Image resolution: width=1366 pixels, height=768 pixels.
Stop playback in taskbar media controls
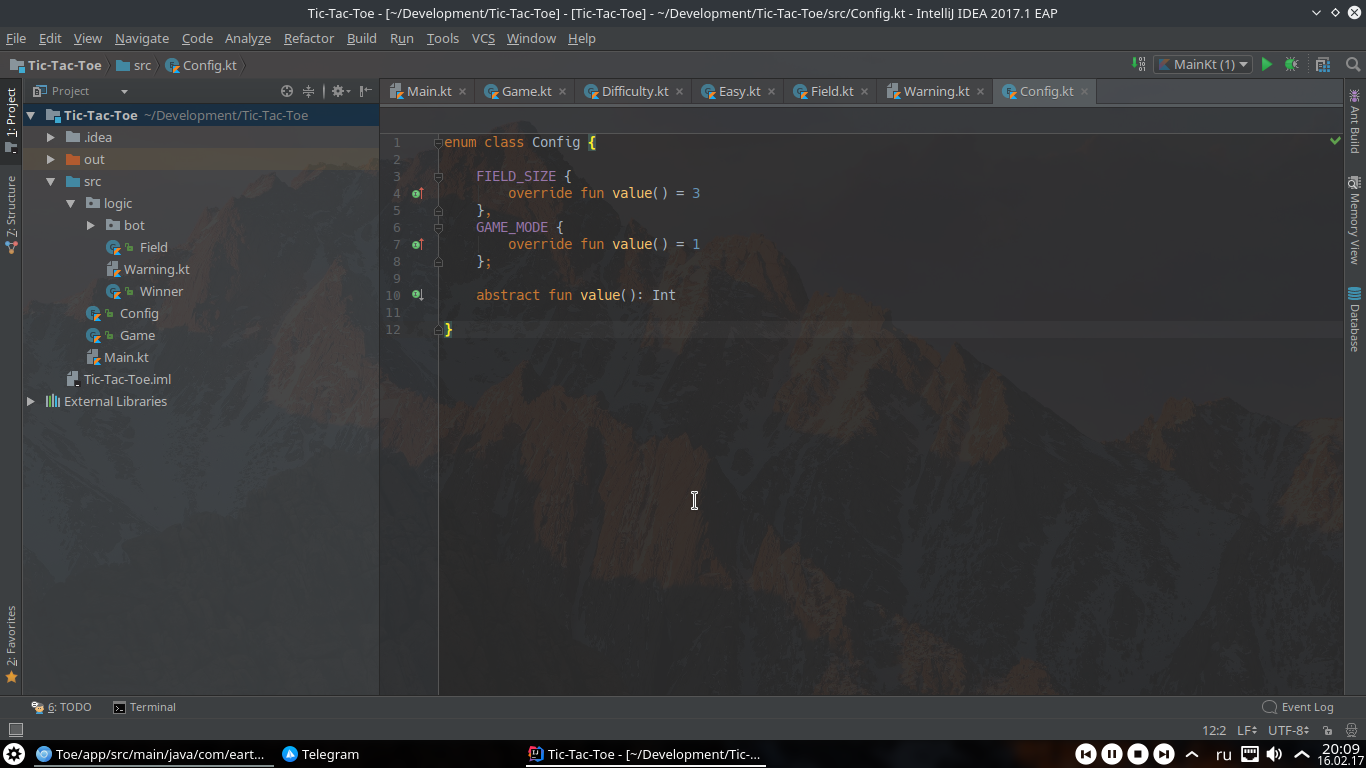coord(1138,754)
